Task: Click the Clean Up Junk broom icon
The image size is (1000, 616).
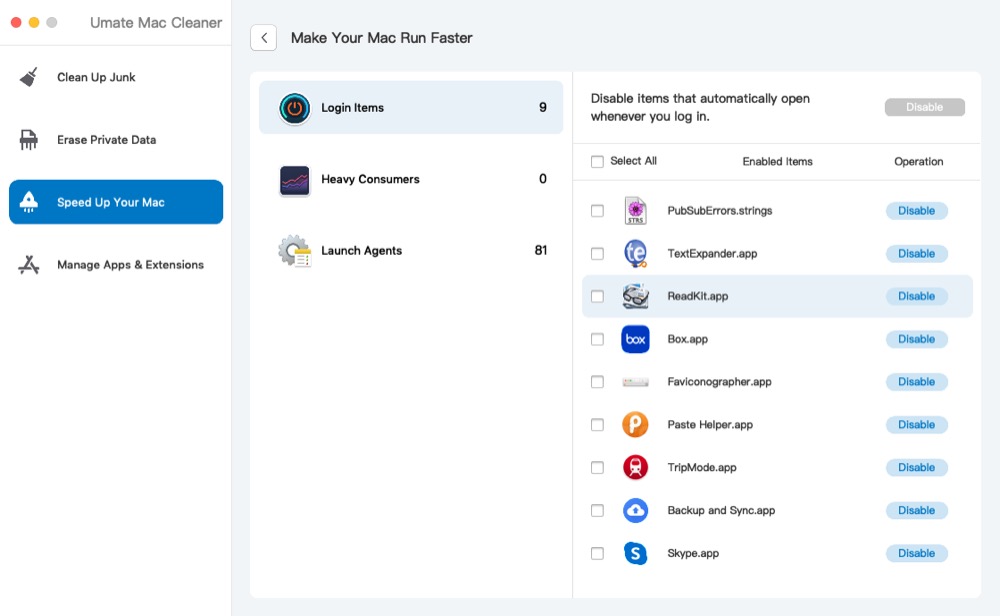Action: point(29,77)
